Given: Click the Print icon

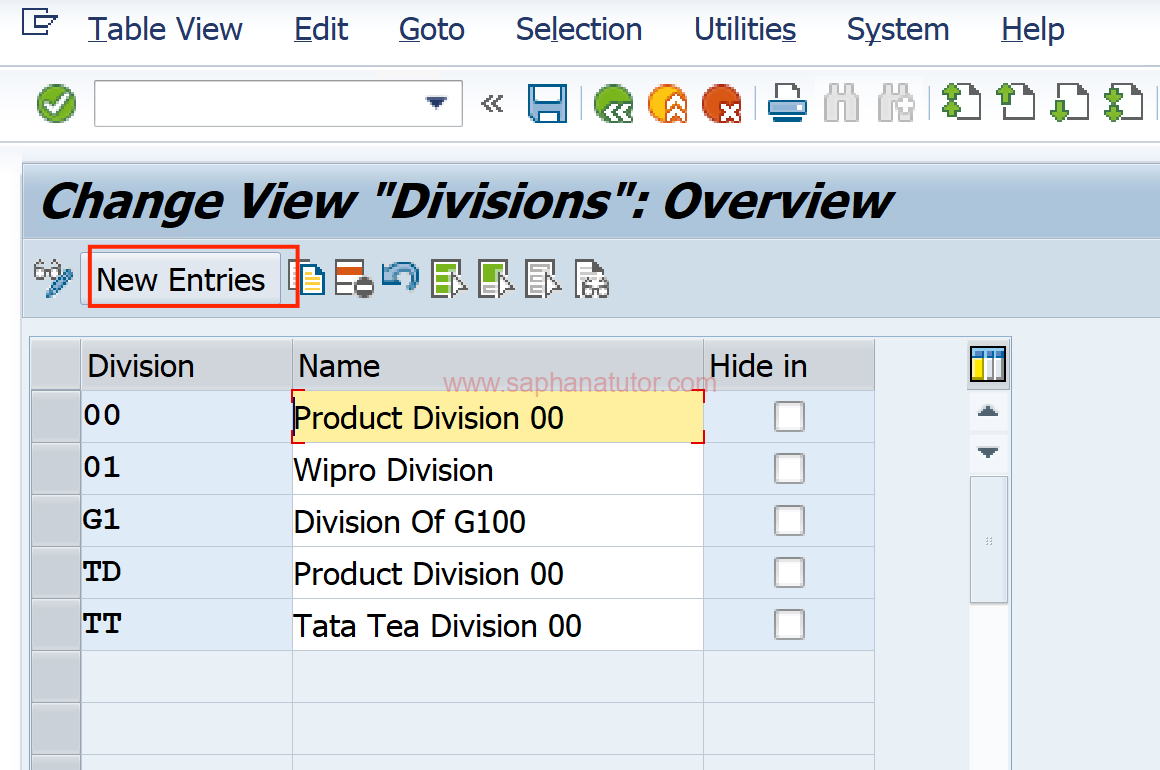Looking at the screenshot, I should 786,104.
